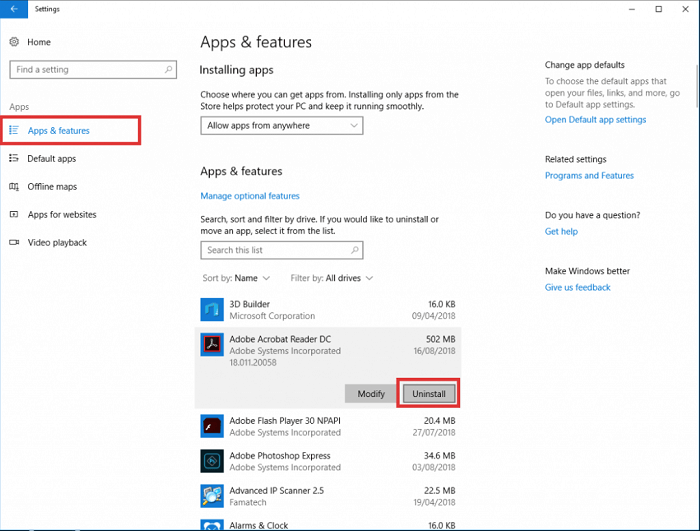Viewport: 700px width, 531px height.
Task: Select the 3D Builder app name
Action: point(250,304)
